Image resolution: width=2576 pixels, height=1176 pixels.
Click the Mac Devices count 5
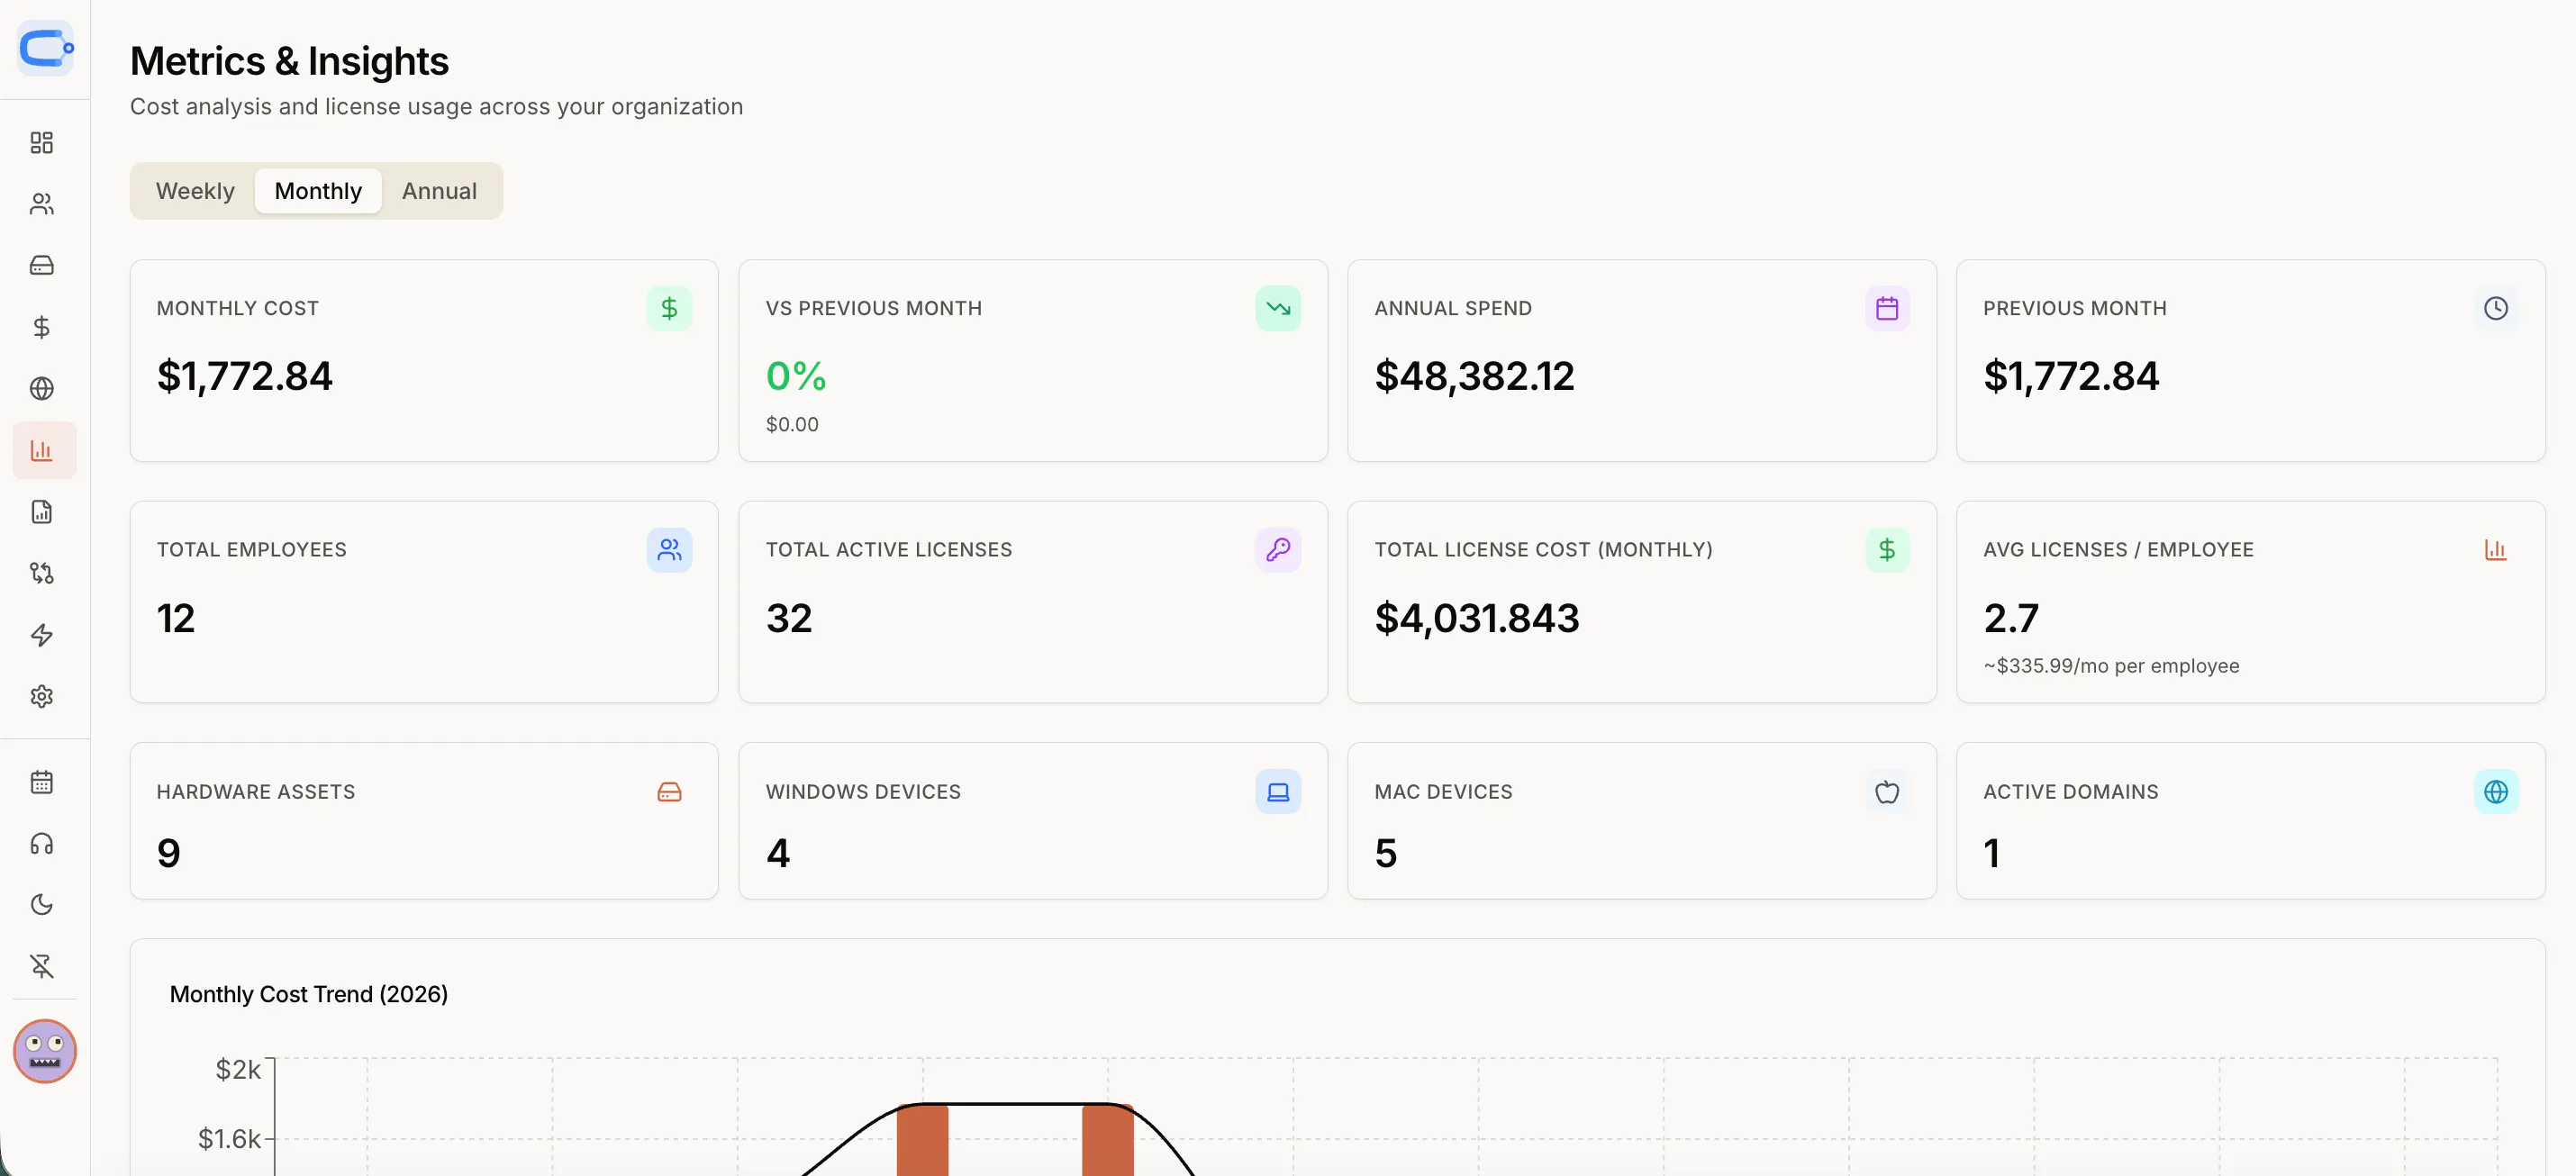click(1386, 853)
